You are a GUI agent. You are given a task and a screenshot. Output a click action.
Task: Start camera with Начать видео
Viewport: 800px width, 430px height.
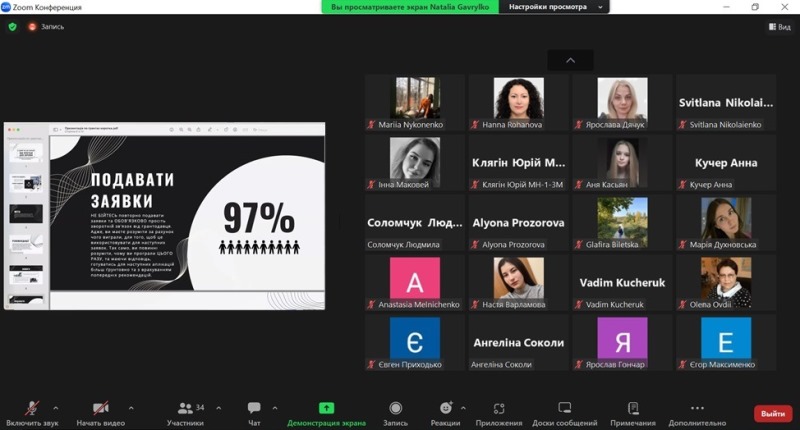101,413
